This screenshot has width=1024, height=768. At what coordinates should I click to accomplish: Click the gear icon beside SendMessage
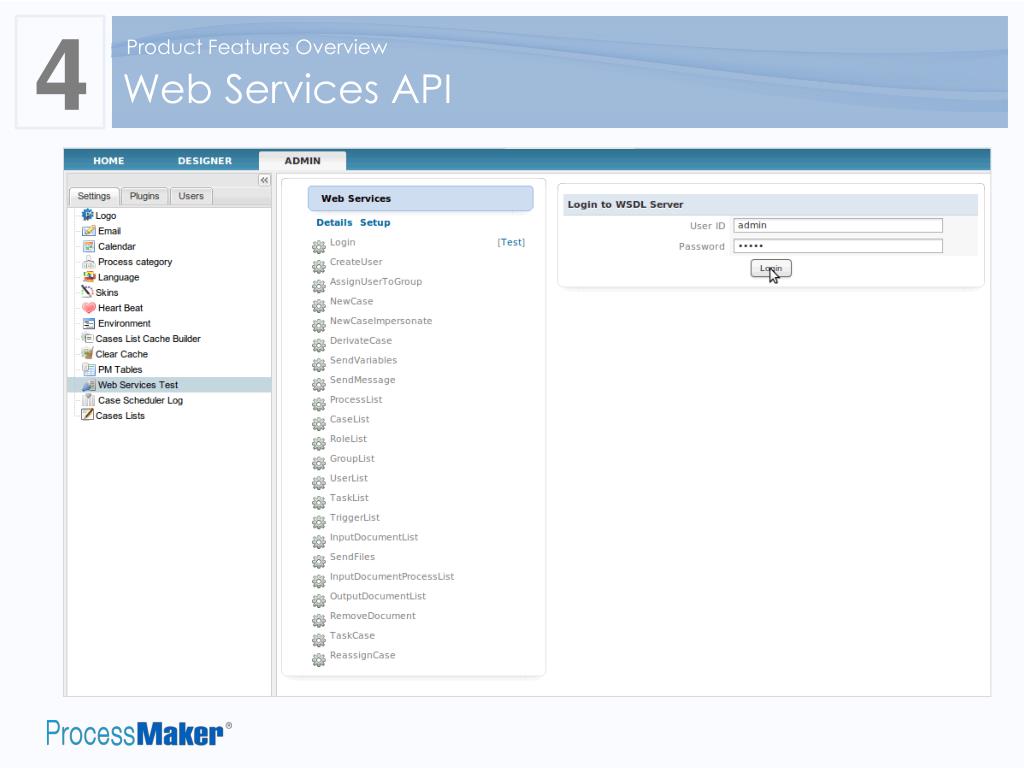pos(319,383)
